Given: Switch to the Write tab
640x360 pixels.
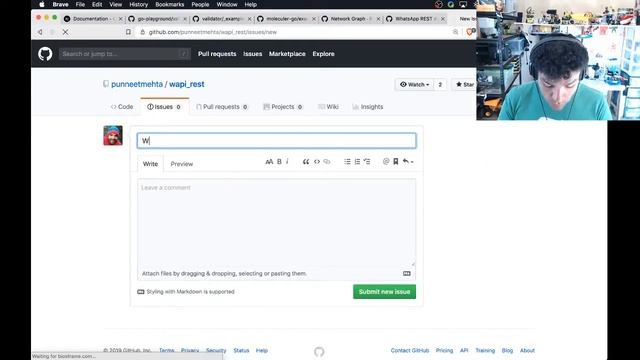Looking at the screenshot, I should click(x=150, y=164).
